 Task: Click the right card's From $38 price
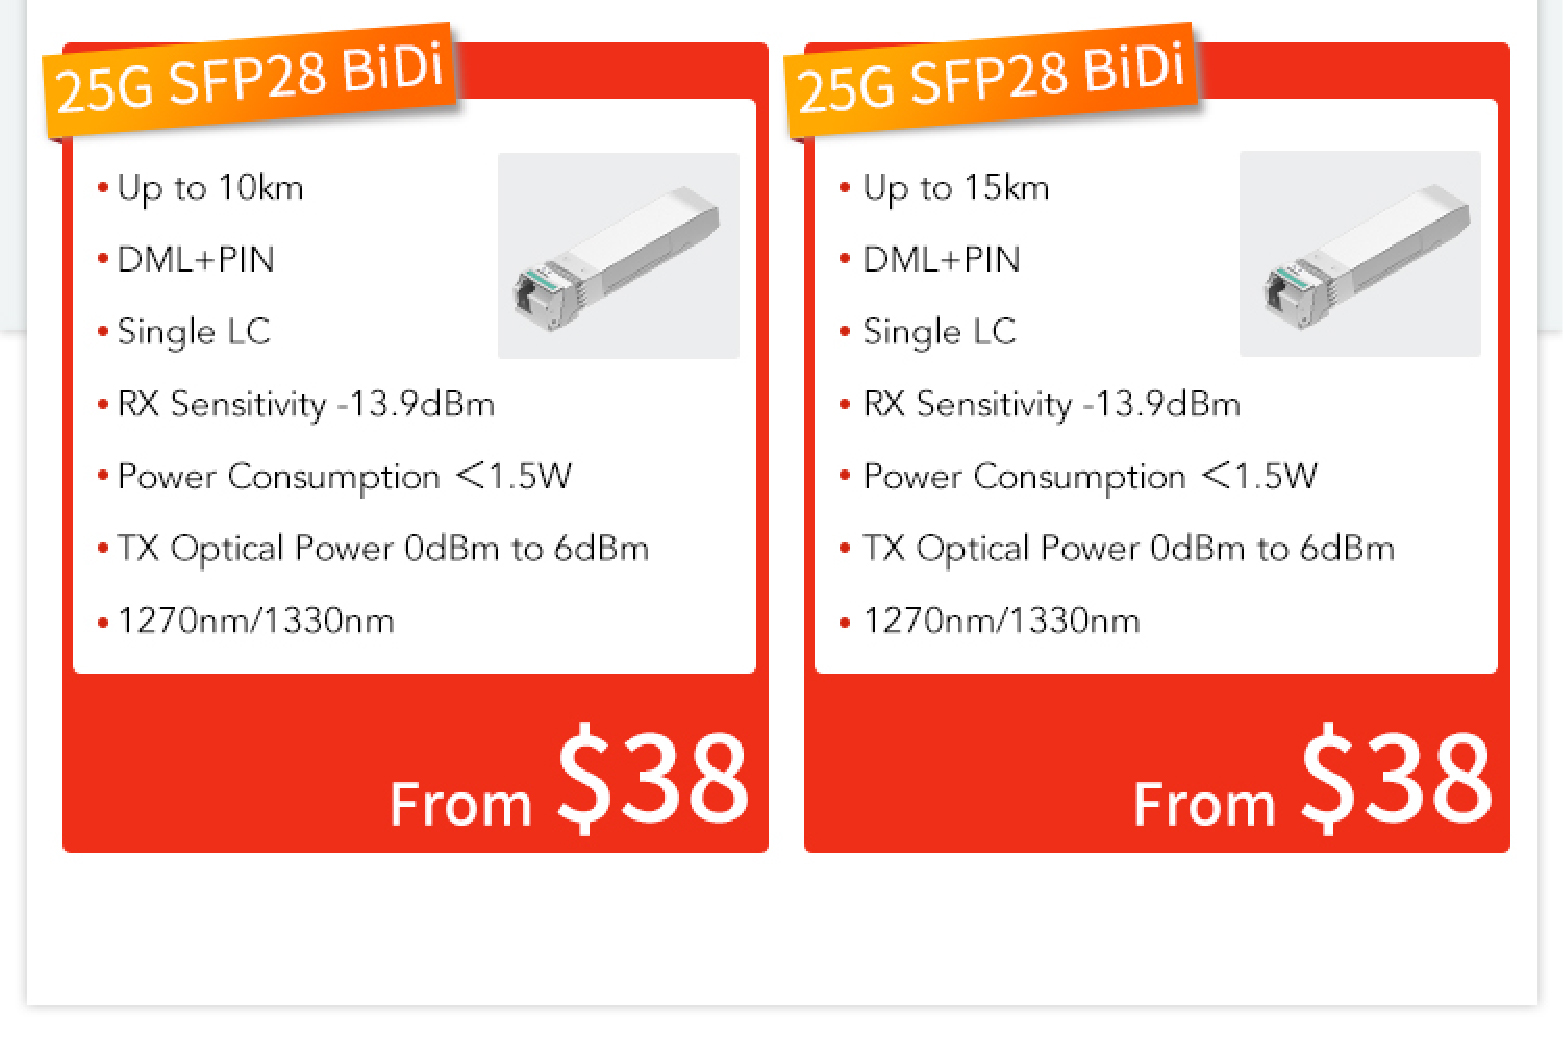coord(1313,779)
